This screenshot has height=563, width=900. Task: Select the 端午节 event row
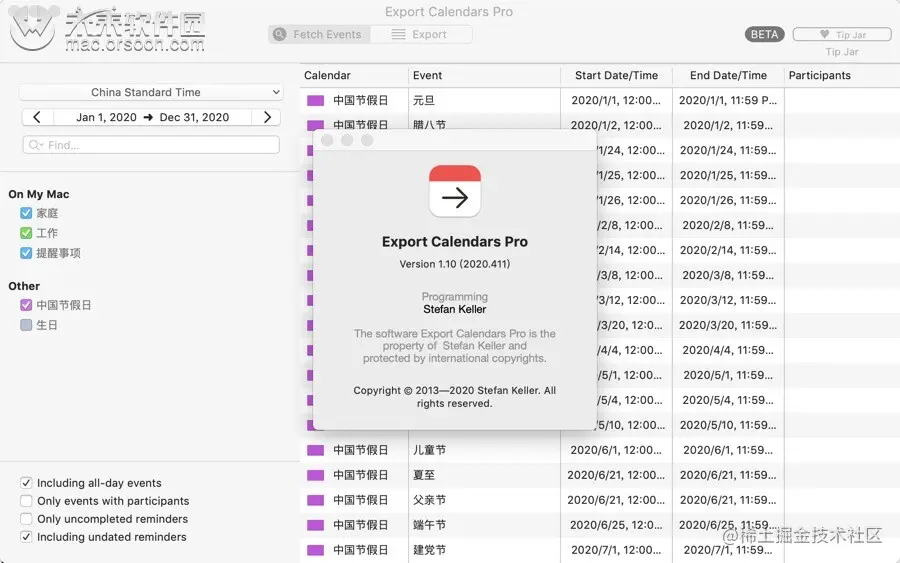(600, 525)
